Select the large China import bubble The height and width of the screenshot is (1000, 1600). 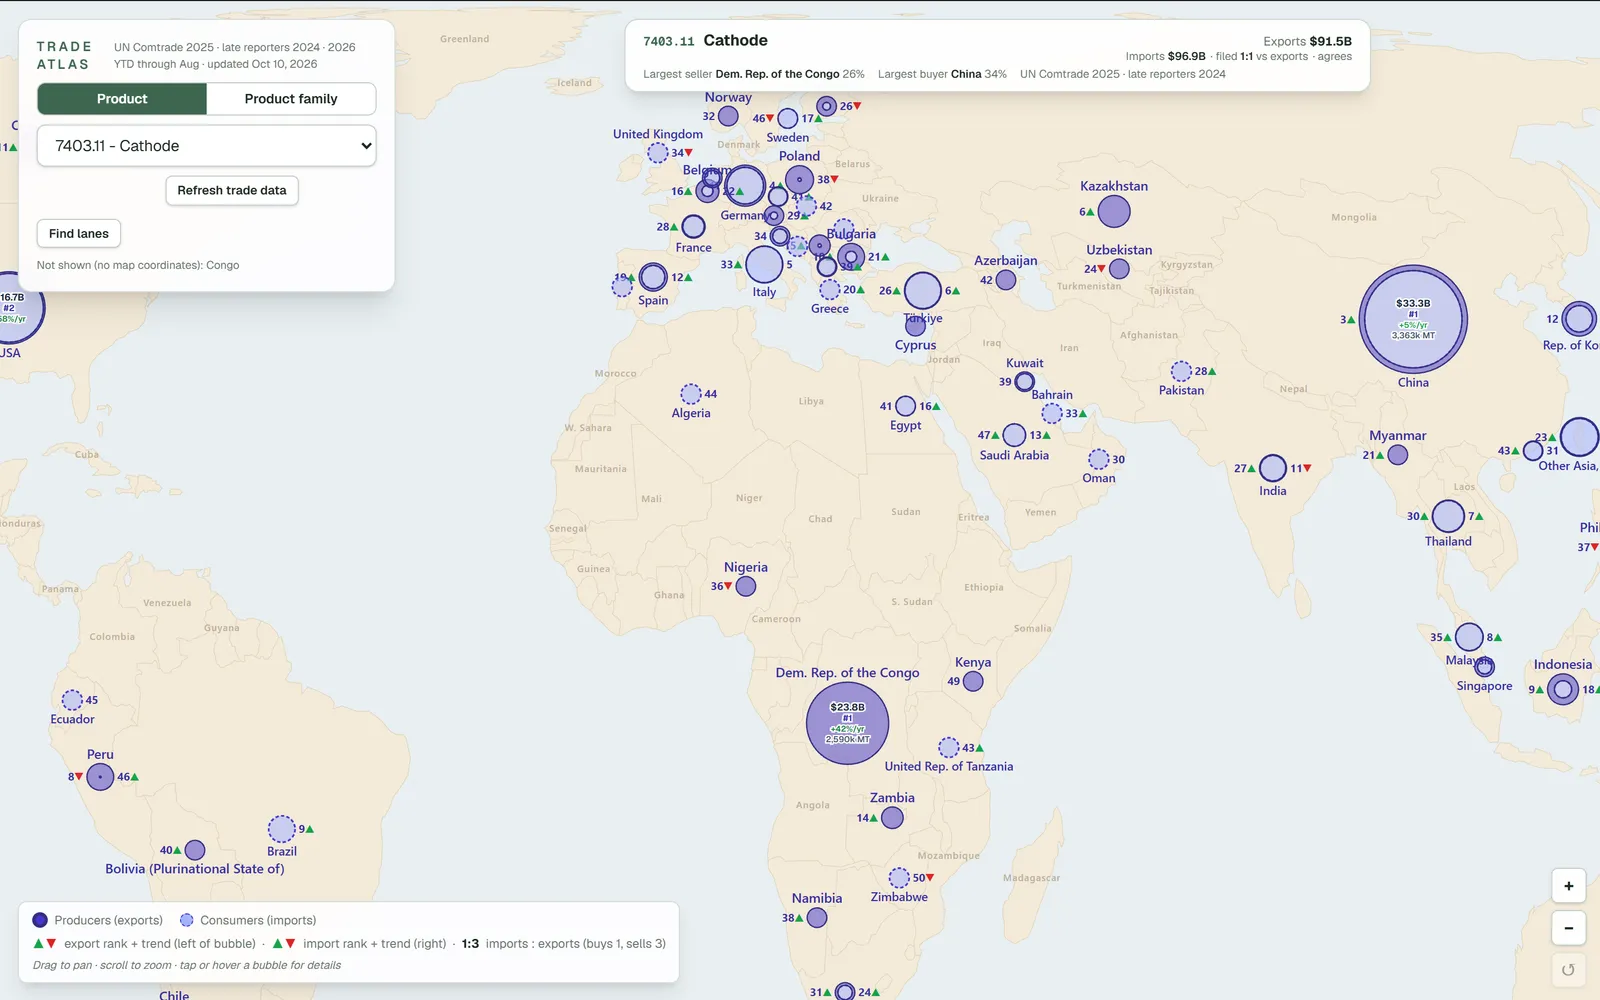[x=1413, y=319]
